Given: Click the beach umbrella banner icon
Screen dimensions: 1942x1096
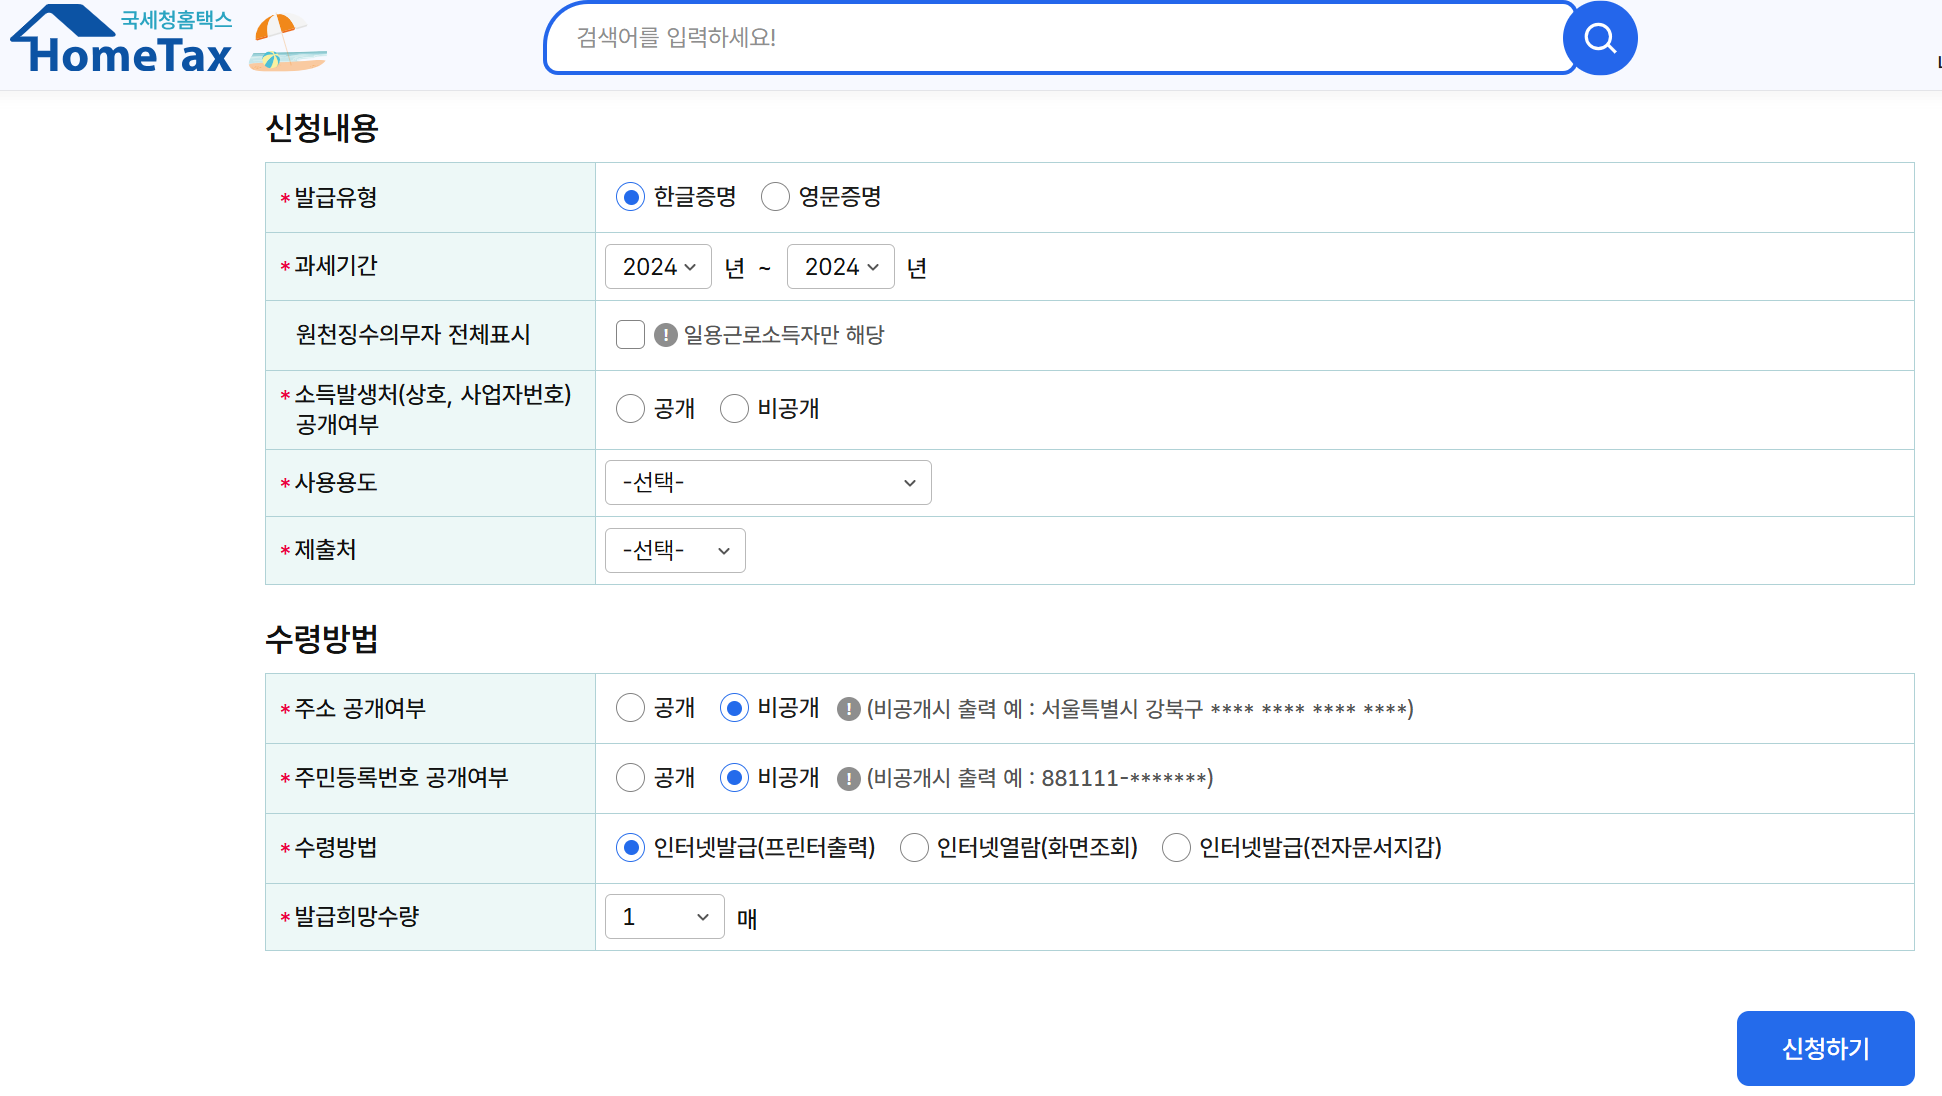Looking at the screenshot, I should click(x=287, y=43).
